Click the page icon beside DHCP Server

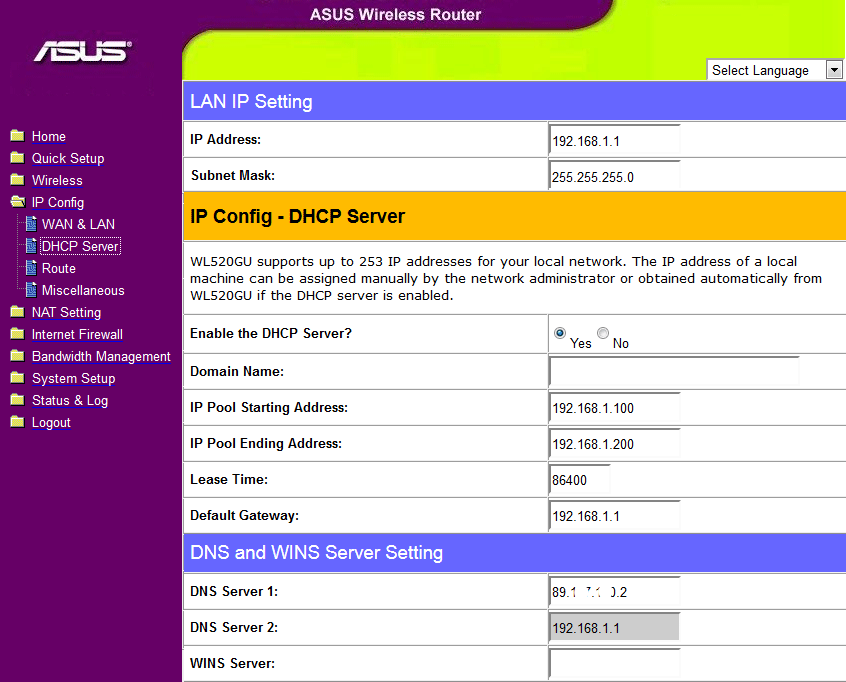(x=31, y=245)
